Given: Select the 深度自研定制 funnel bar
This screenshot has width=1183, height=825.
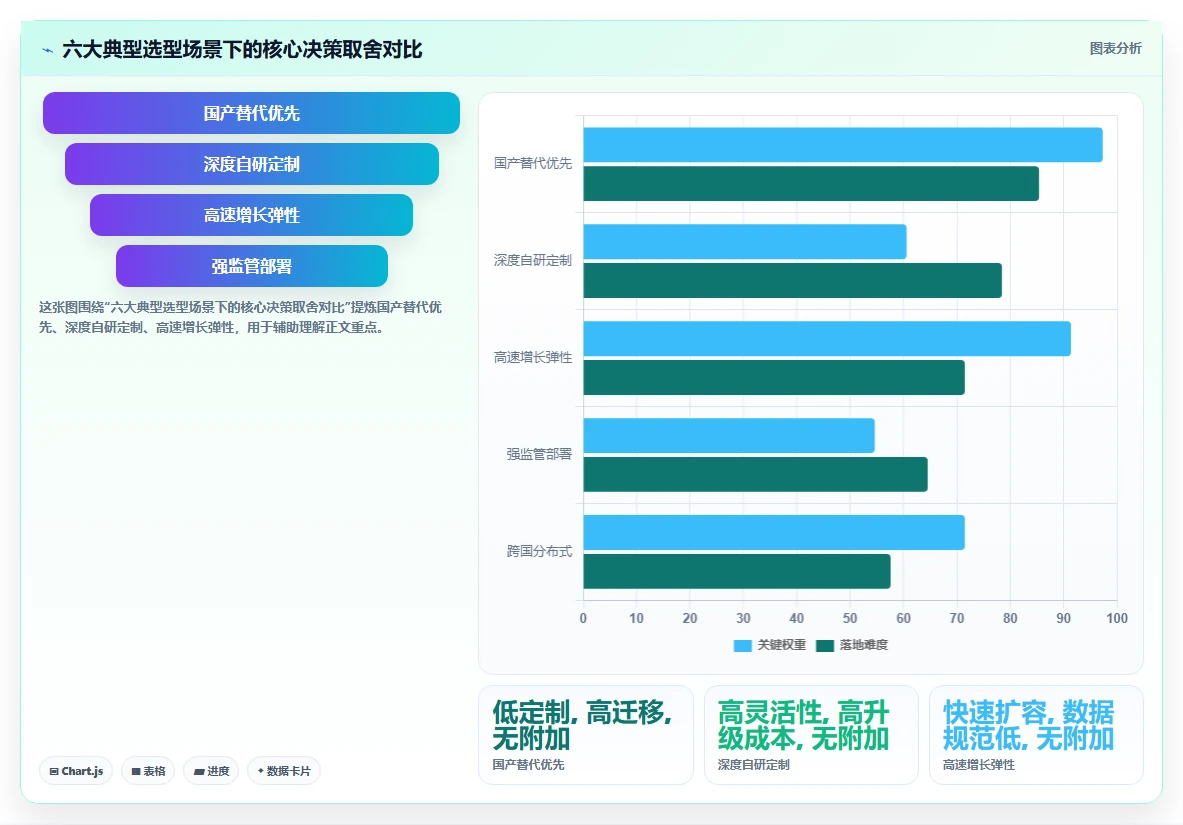Looking at the screenshot, I should coord(251,164).
